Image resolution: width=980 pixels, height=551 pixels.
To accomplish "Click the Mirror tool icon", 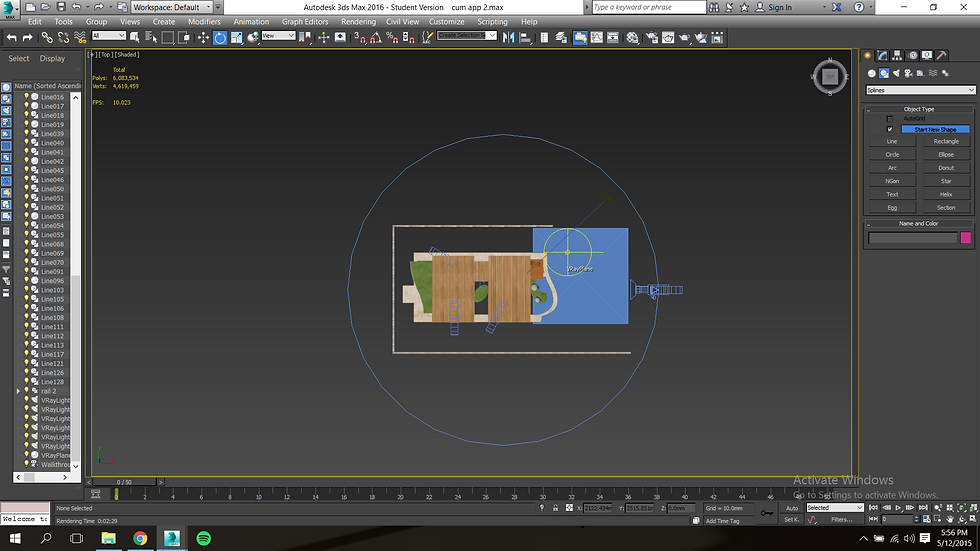I will pyautogui.click(x=509, y=37).
